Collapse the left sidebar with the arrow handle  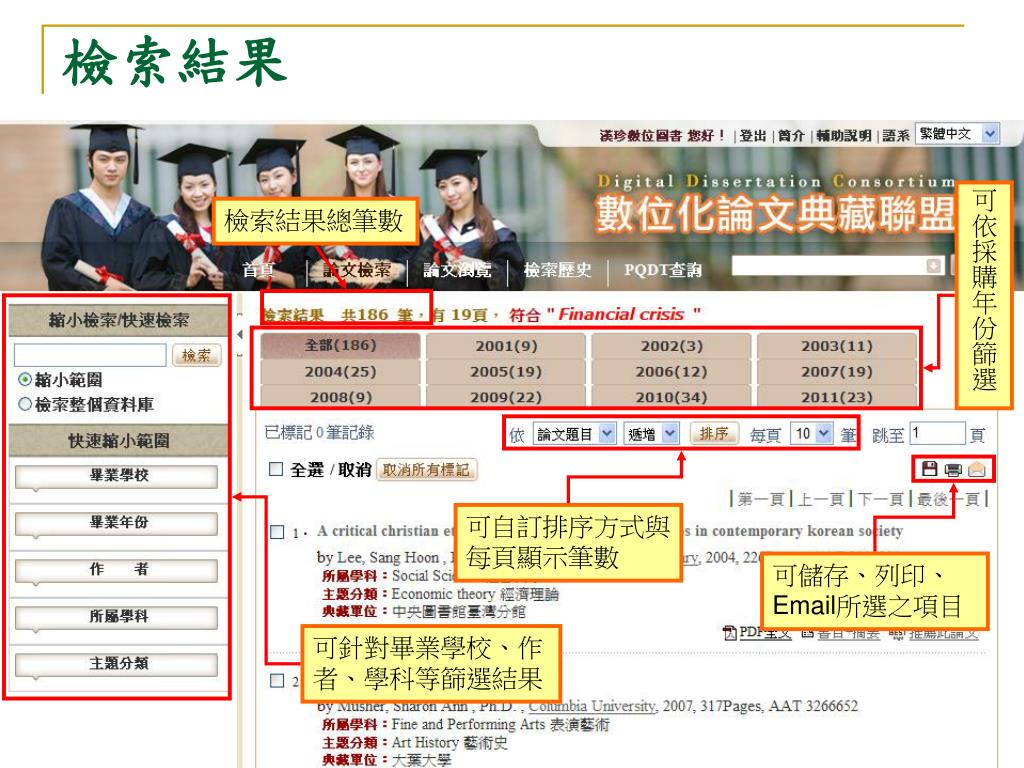click(240, 334)
